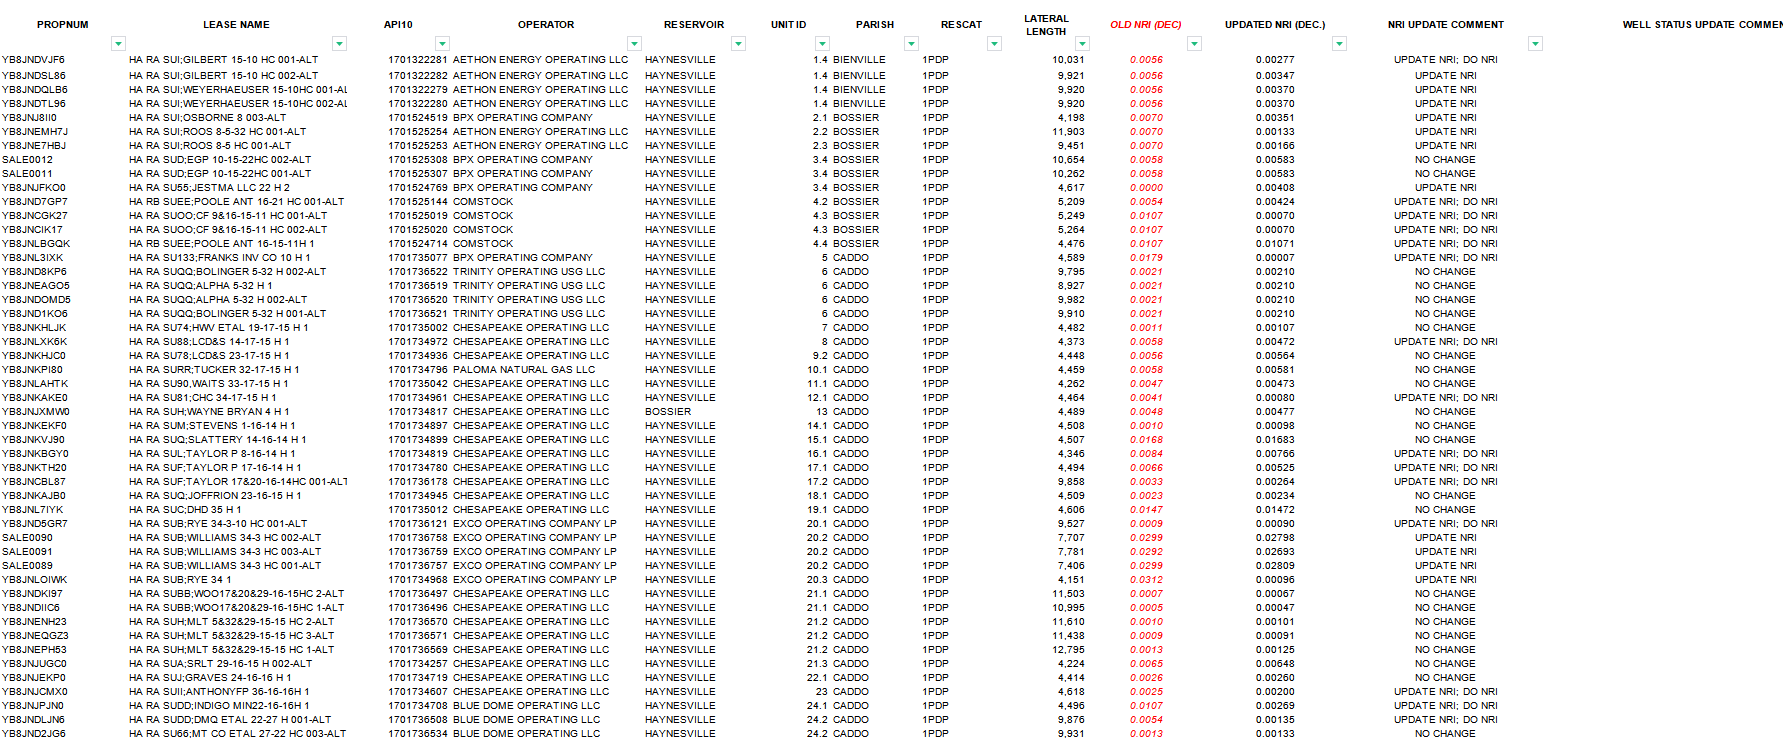The image size is (1783, 742).
Task: Open the PROPNUM column filter dropdown
Action: click(x=119, y=44)
